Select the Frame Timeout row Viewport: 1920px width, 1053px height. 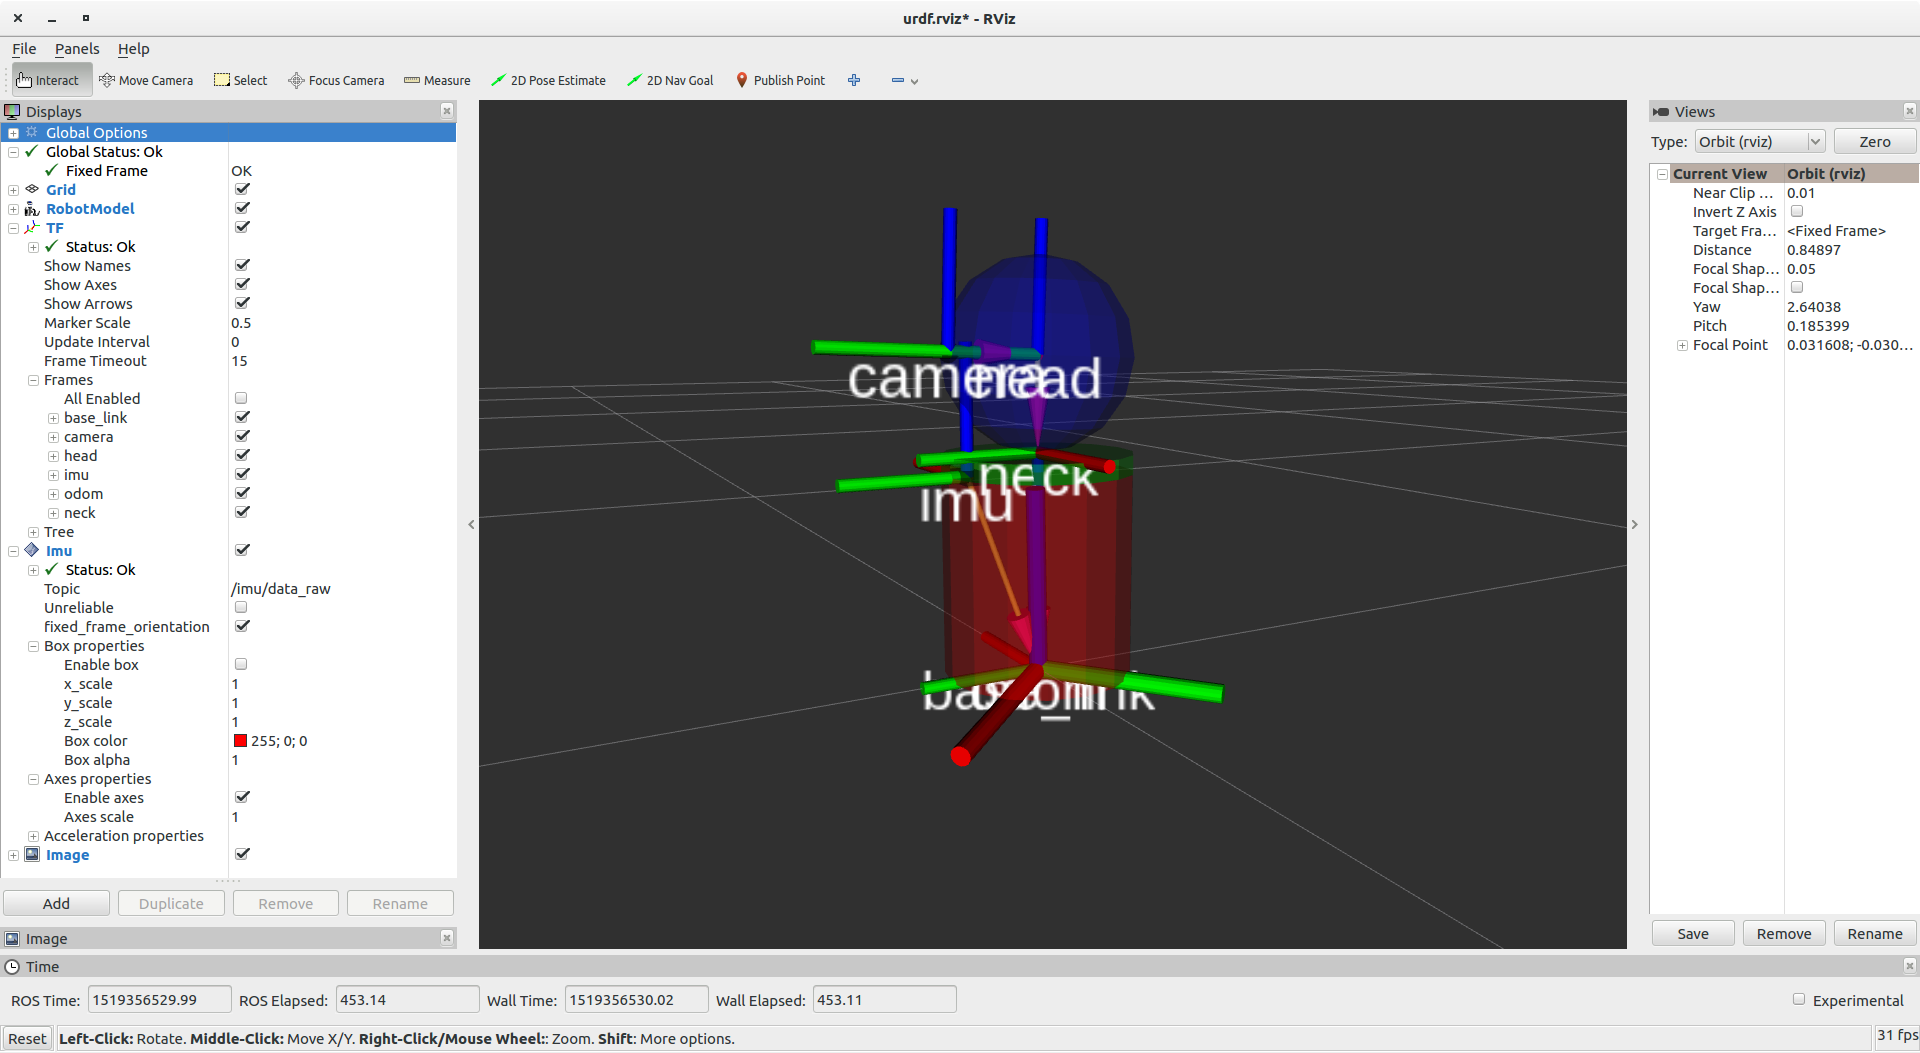[x=228, y=361]
